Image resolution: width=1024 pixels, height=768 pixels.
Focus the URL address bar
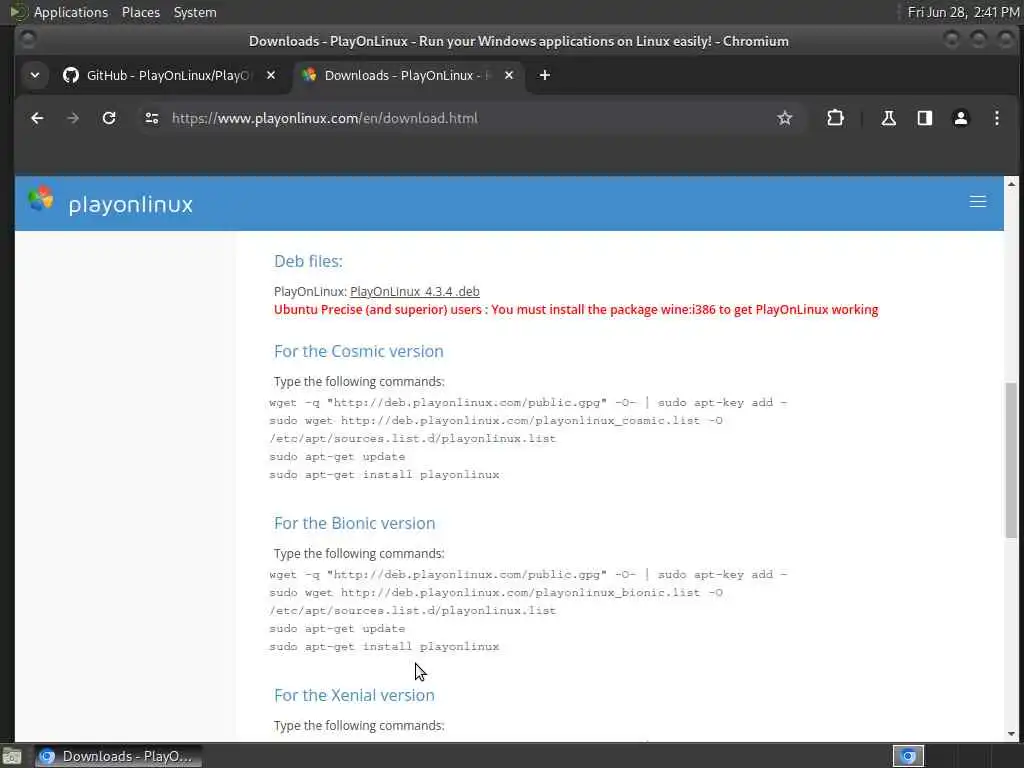point(457,118)
